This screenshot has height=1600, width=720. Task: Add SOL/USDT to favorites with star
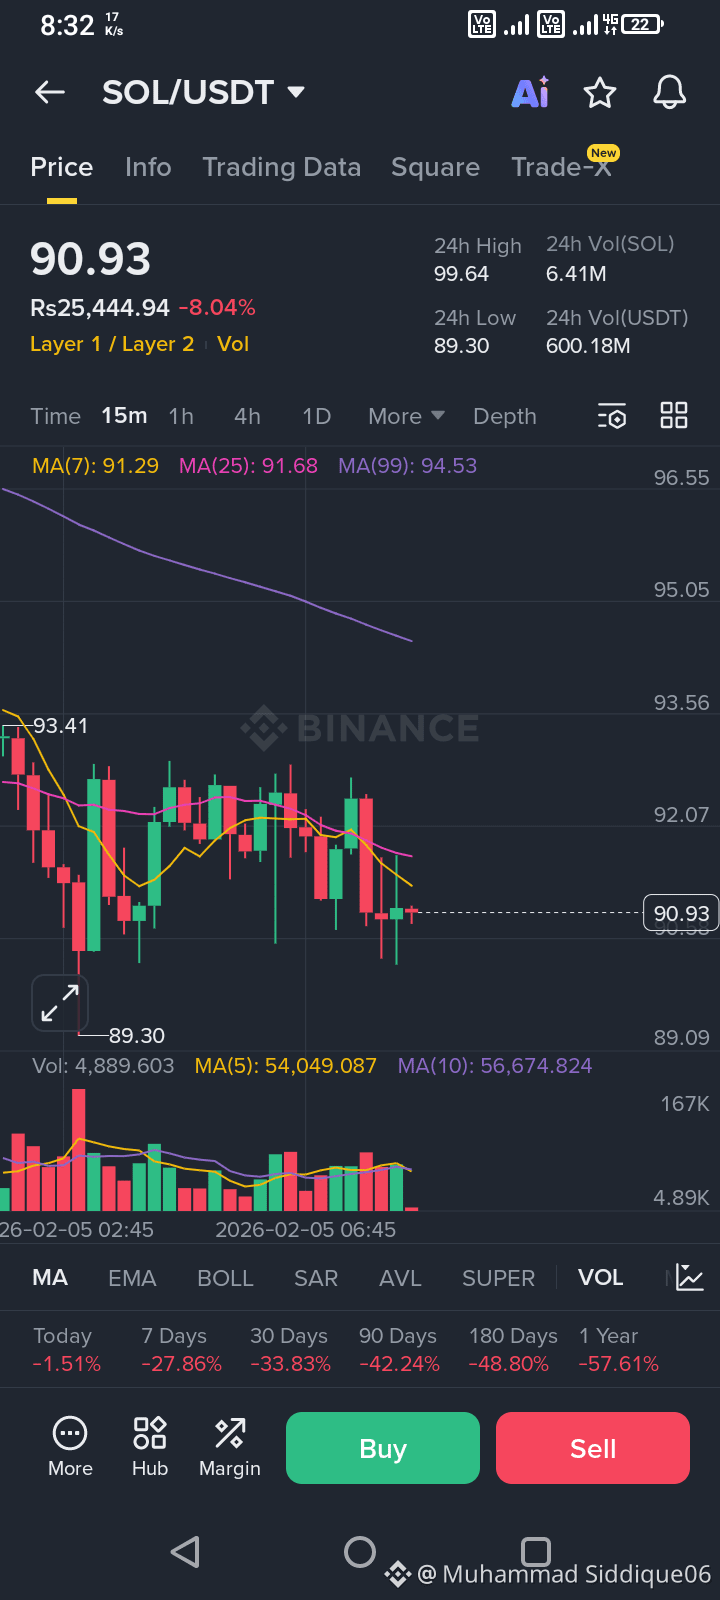tap(600, 93)
